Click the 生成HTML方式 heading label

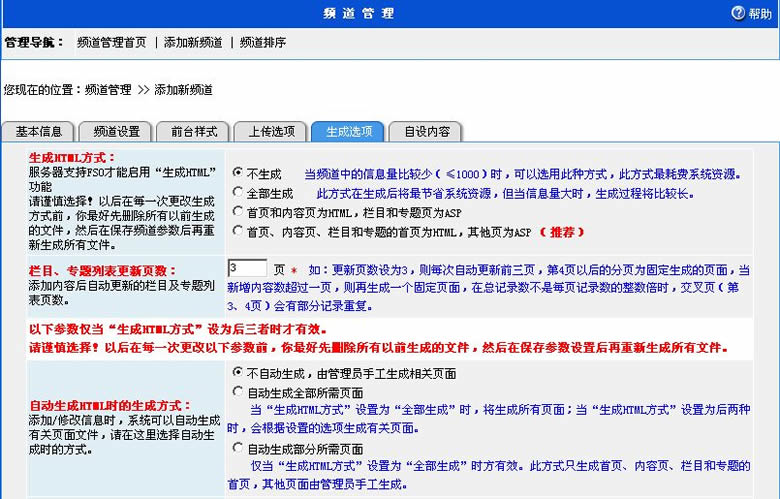[72, 158]
